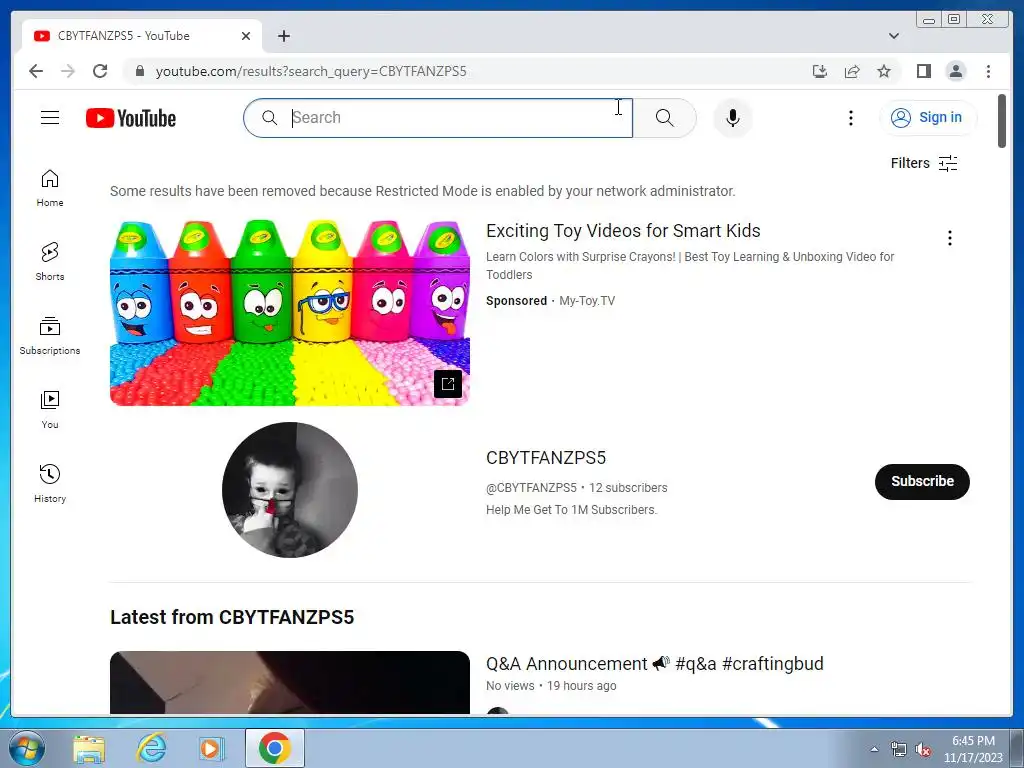Click My-Toy.TV sponsor link
The image size is (1024, 768).
click(x=587, y=301)
